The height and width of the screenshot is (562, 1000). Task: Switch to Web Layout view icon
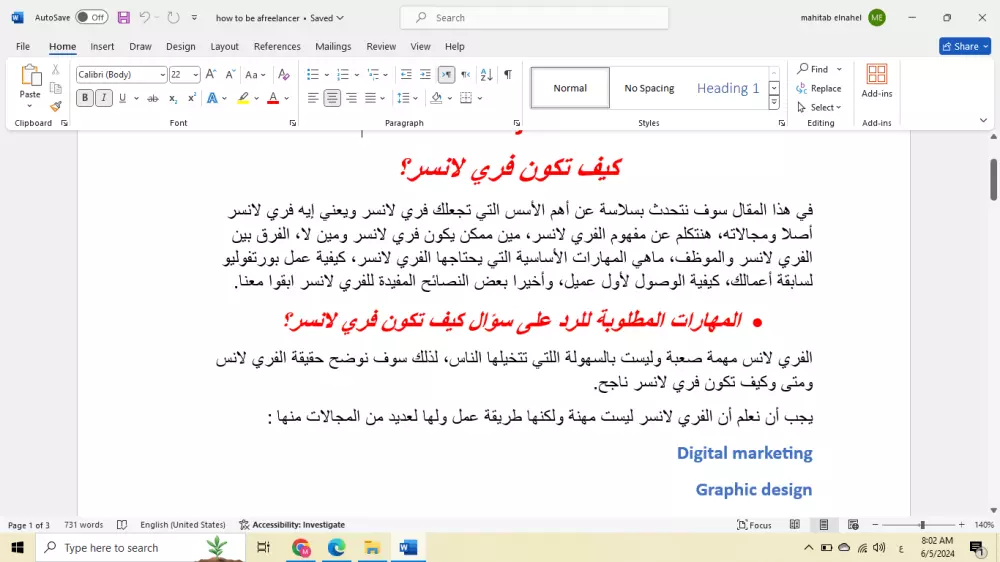[x=853, y=524]
